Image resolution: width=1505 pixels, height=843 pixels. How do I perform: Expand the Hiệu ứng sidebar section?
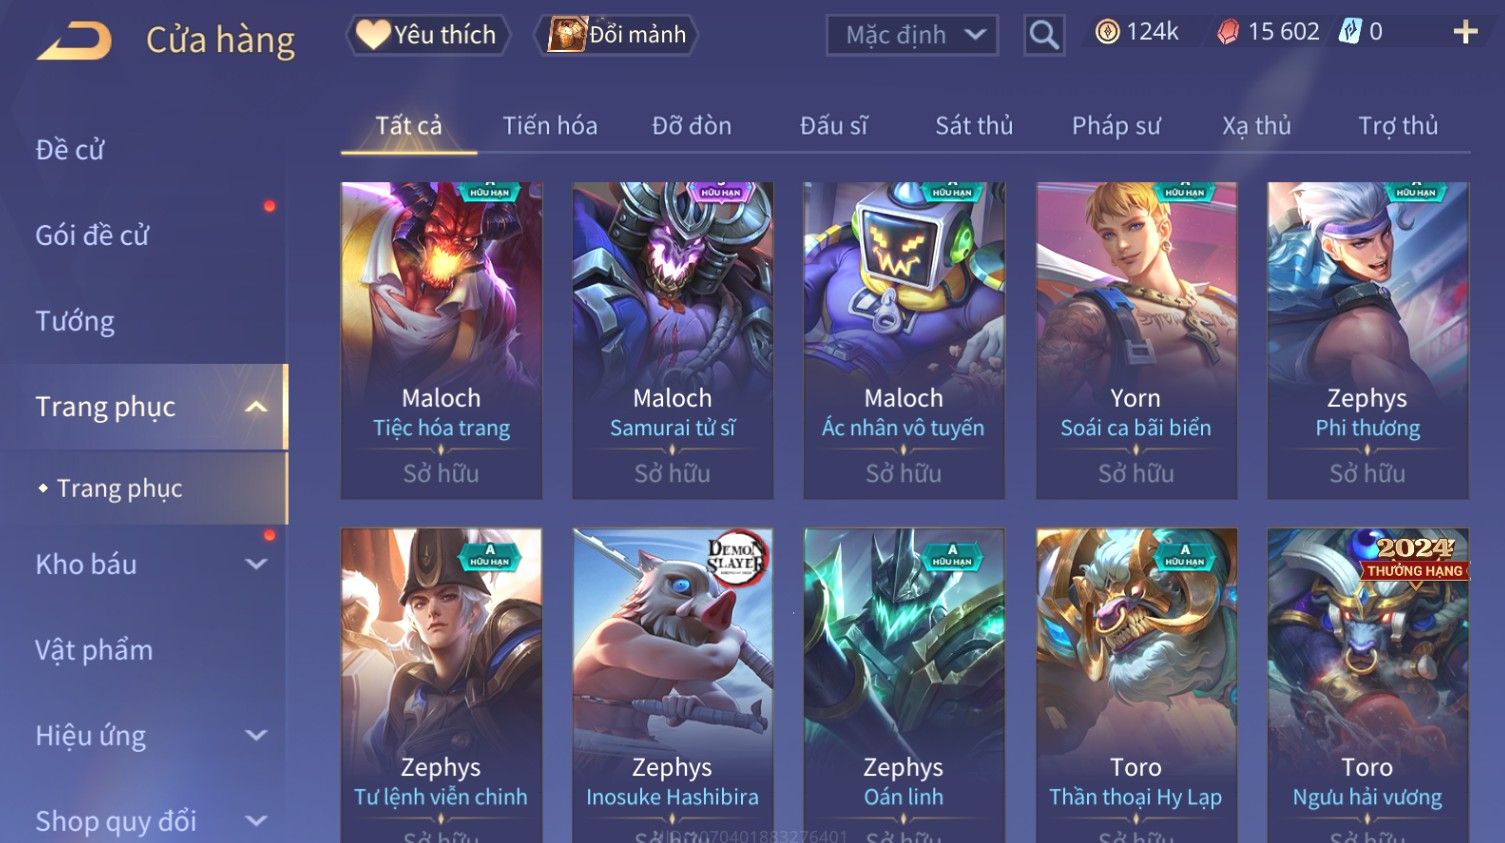coord(256,736)
